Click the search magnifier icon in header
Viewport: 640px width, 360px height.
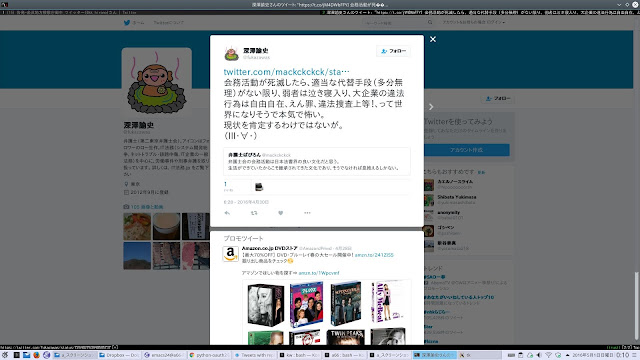coord(430,22)
